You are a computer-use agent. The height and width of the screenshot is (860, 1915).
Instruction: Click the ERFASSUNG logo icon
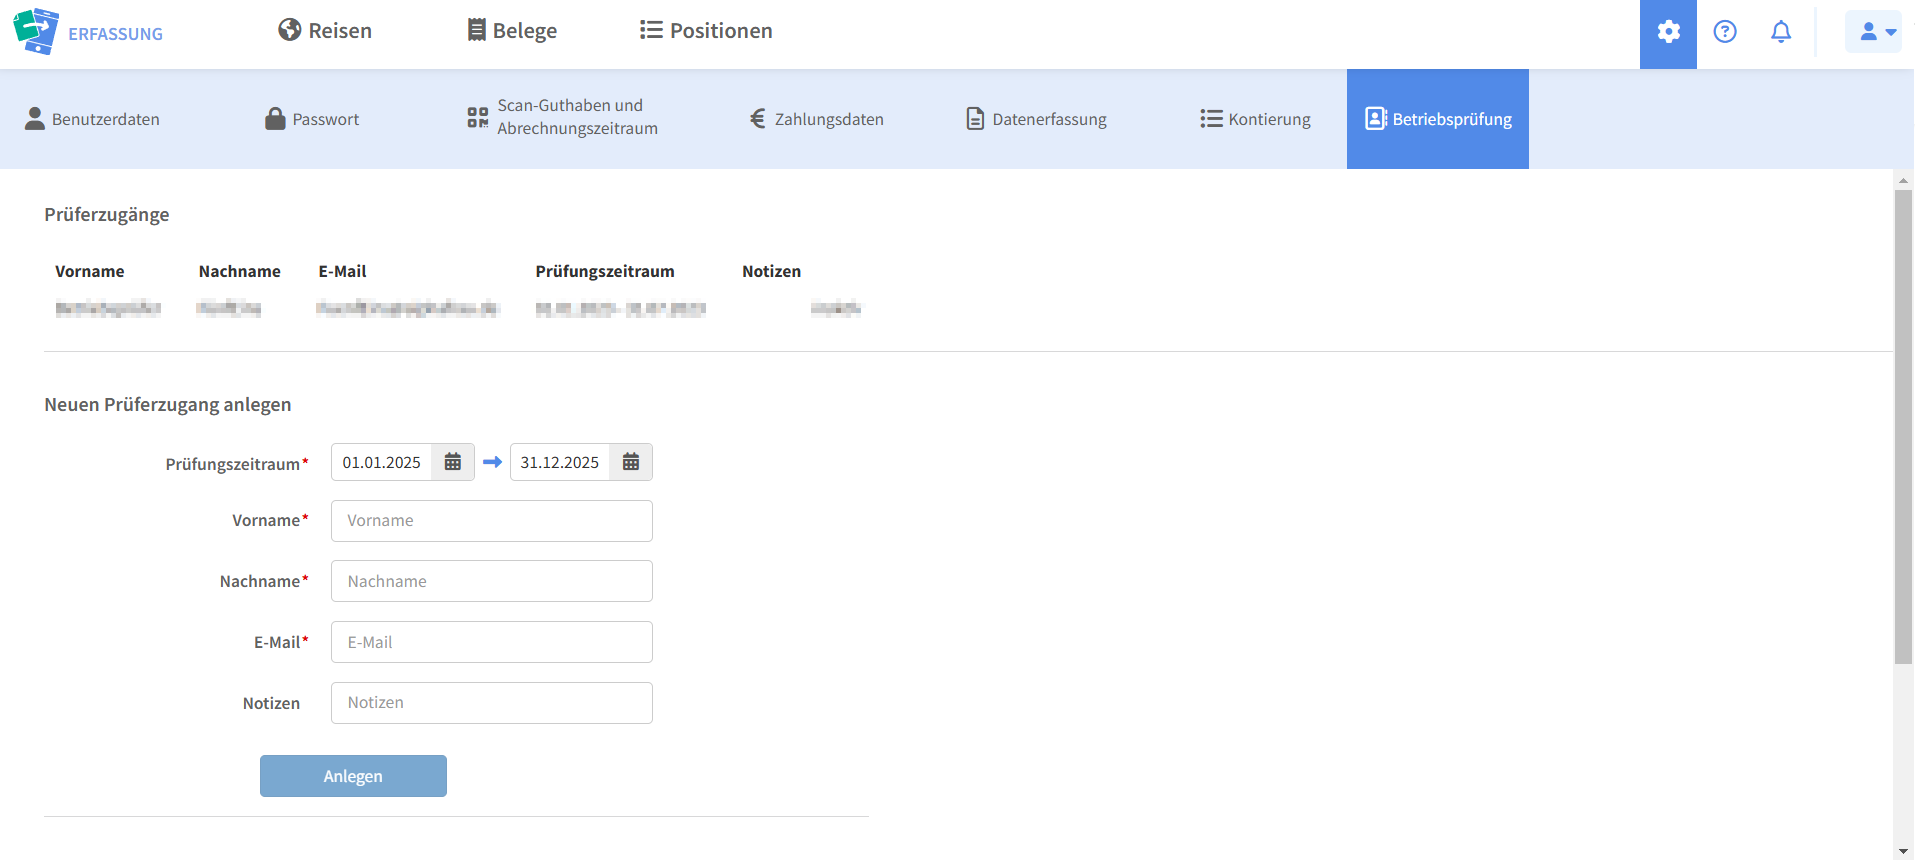tap(36, 31)
